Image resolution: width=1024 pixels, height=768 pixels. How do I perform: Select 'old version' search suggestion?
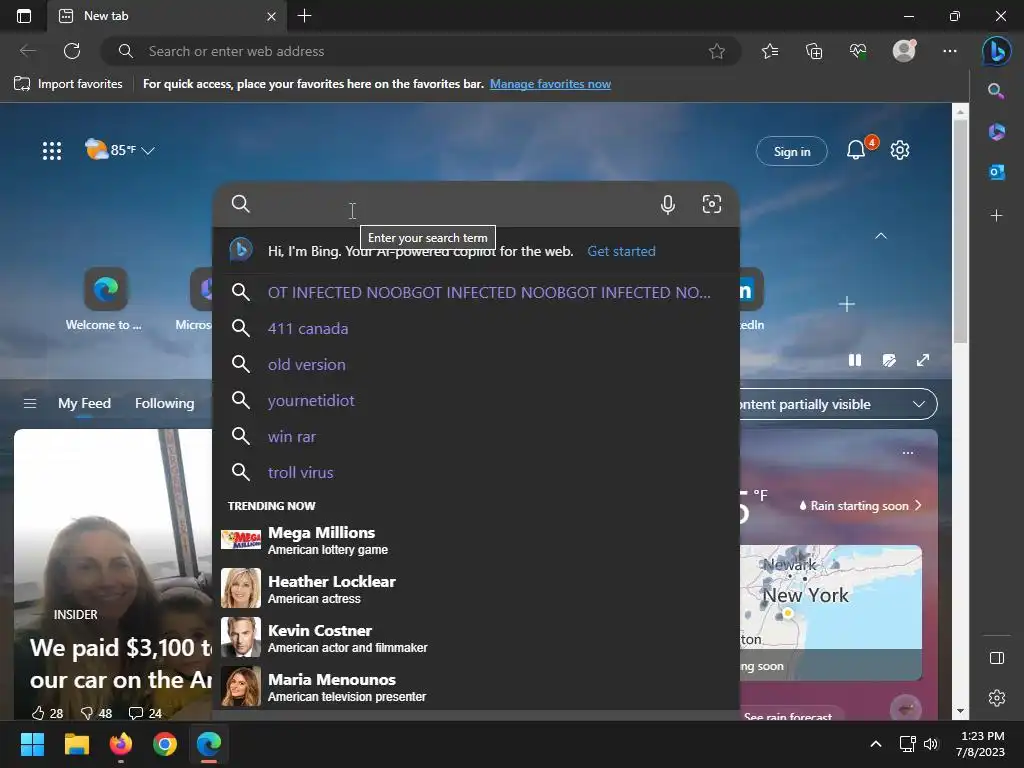pos(476,364)
